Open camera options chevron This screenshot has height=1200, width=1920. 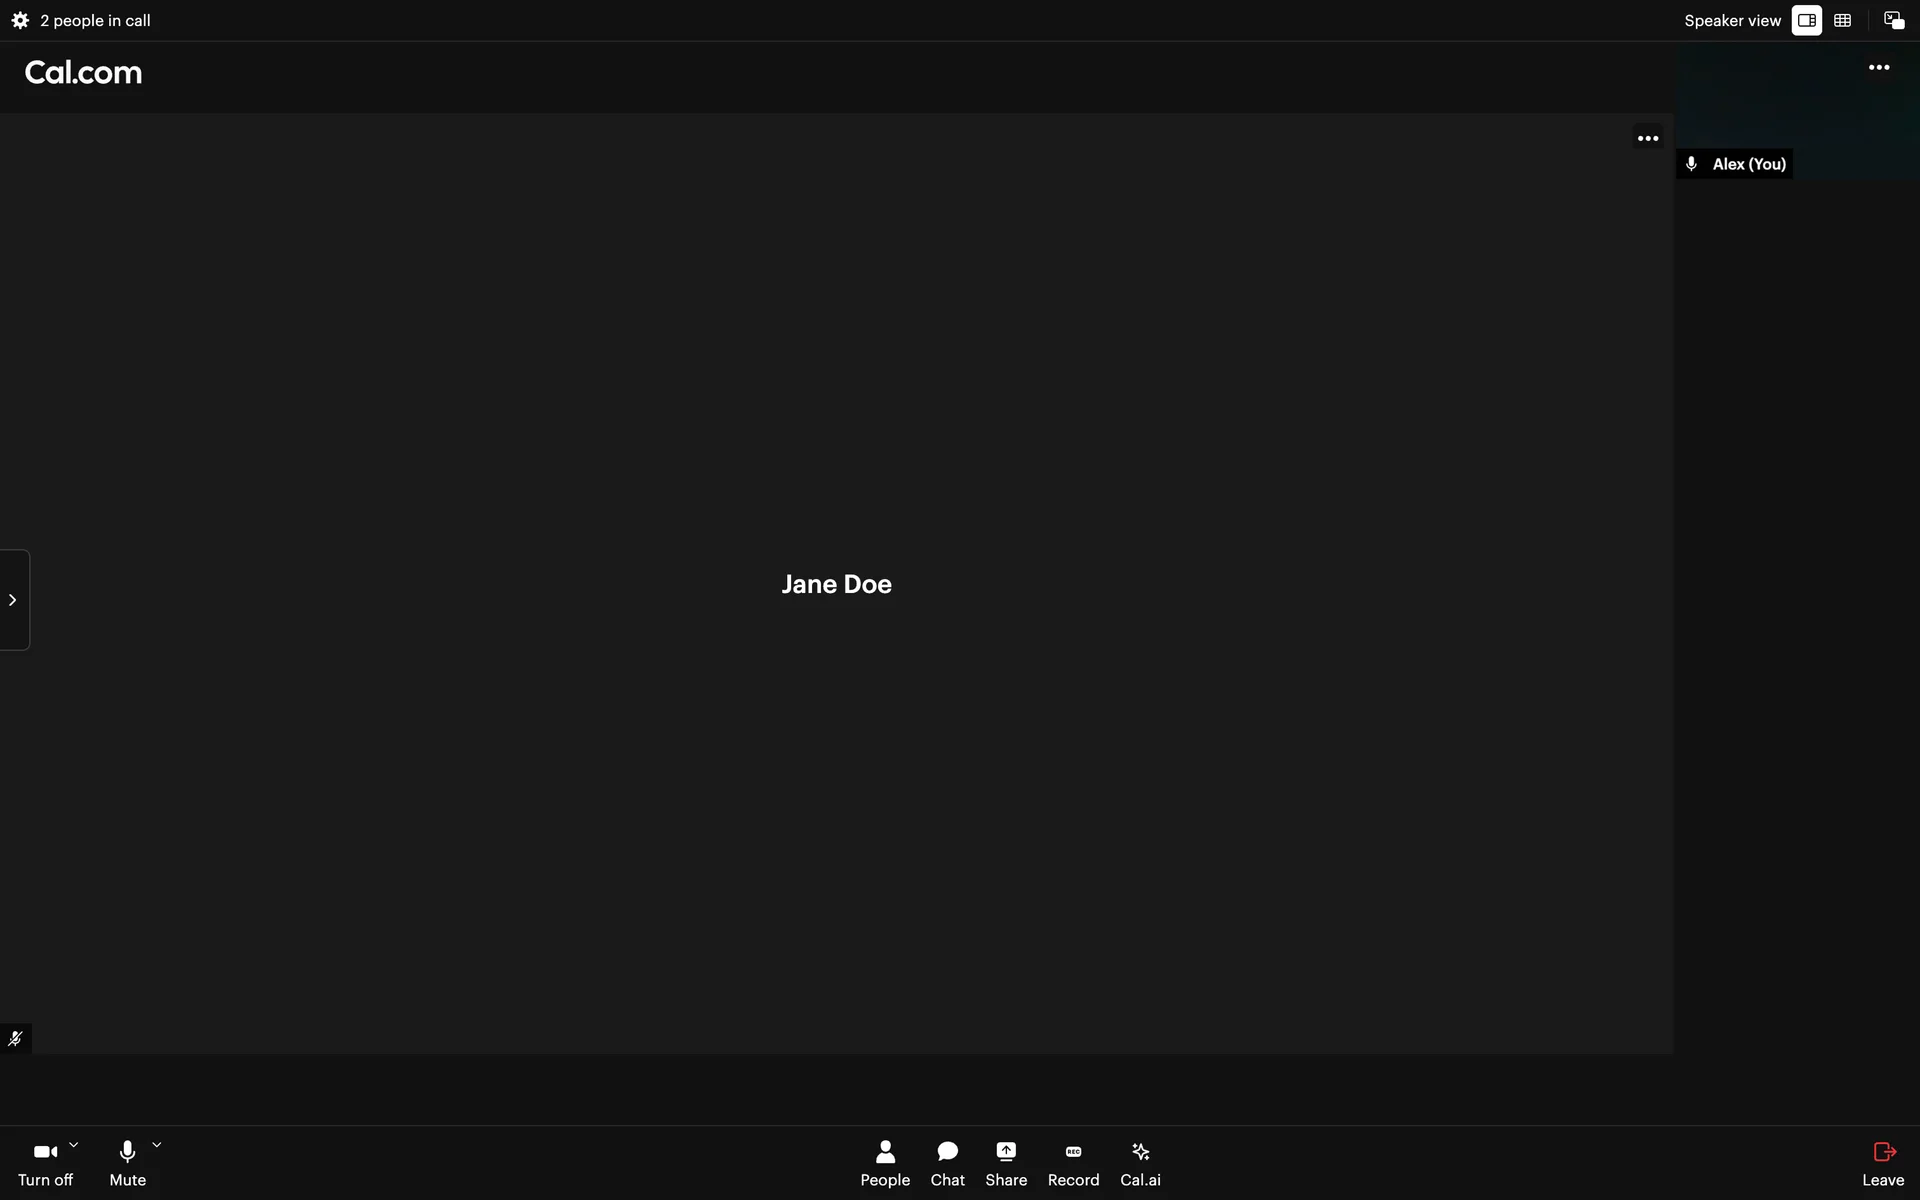tap(73, 1145)
